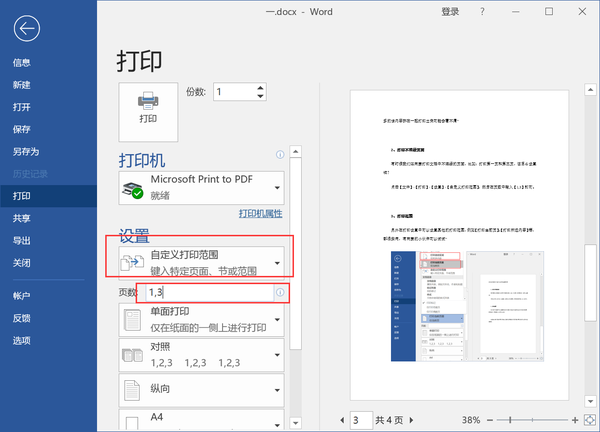This screenshot has width=600, height=432.
Task: Click the info icon in pages field
Action: tap(280, 292)
